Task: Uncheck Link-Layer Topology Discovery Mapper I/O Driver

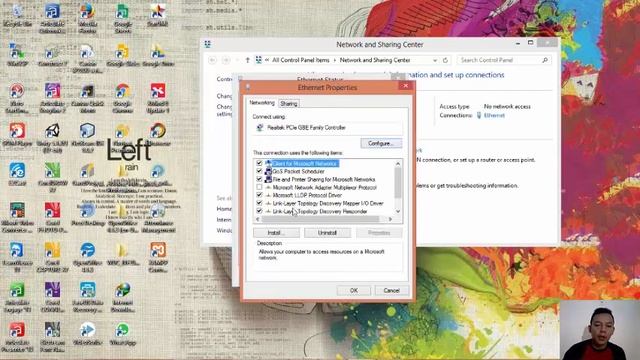Action: tap(259, 203)
